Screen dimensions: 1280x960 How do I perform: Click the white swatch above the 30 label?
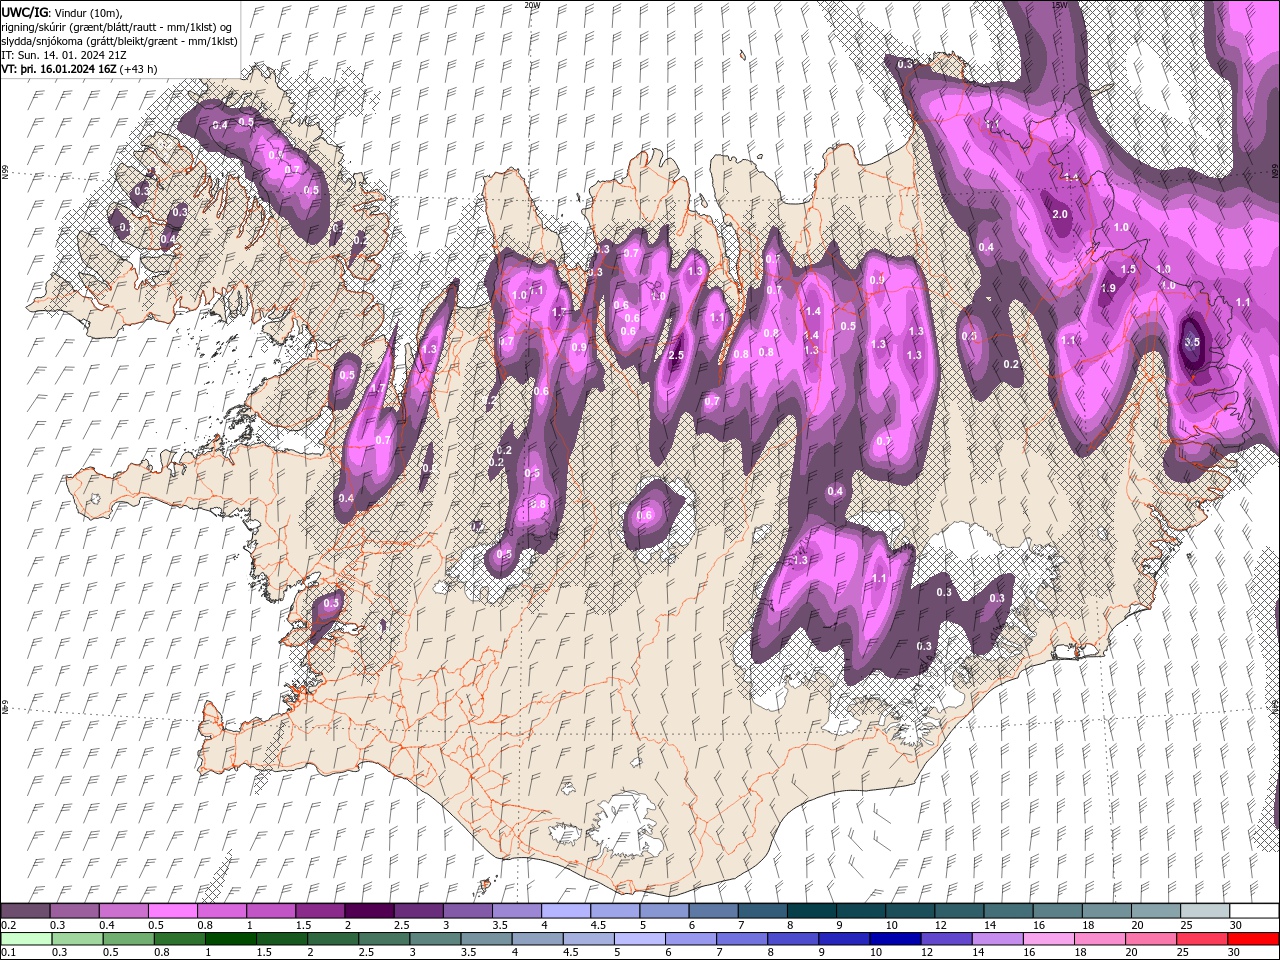[1254, 911]
